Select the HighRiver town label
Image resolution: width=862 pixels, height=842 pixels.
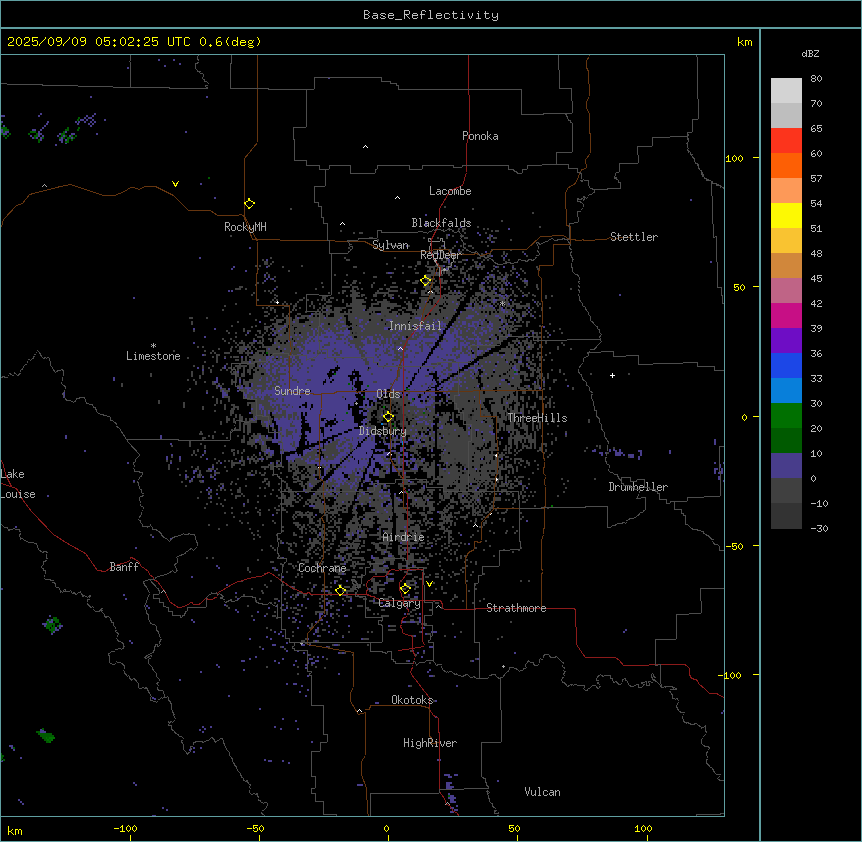[430, 743]
